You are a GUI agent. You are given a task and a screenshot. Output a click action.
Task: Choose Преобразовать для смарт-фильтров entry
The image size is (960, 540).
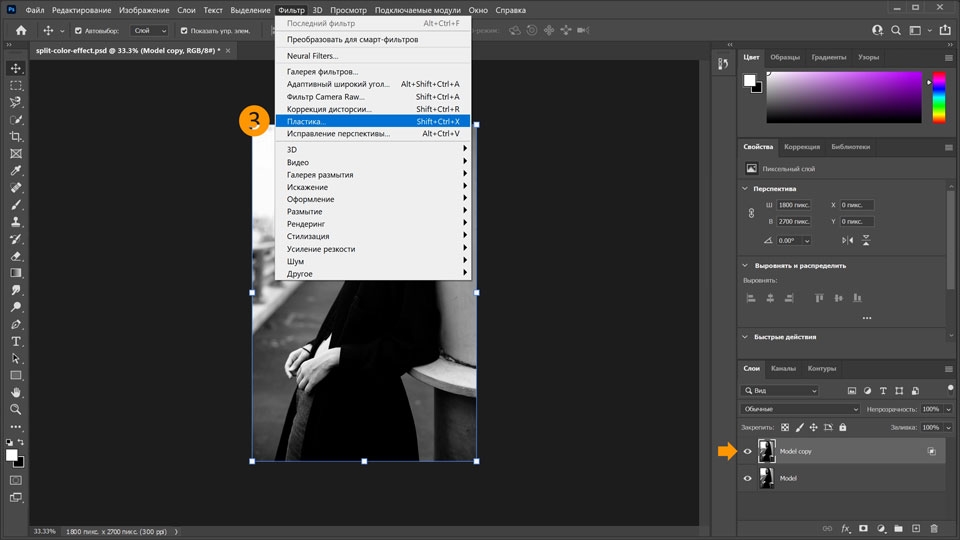point(373,39)
